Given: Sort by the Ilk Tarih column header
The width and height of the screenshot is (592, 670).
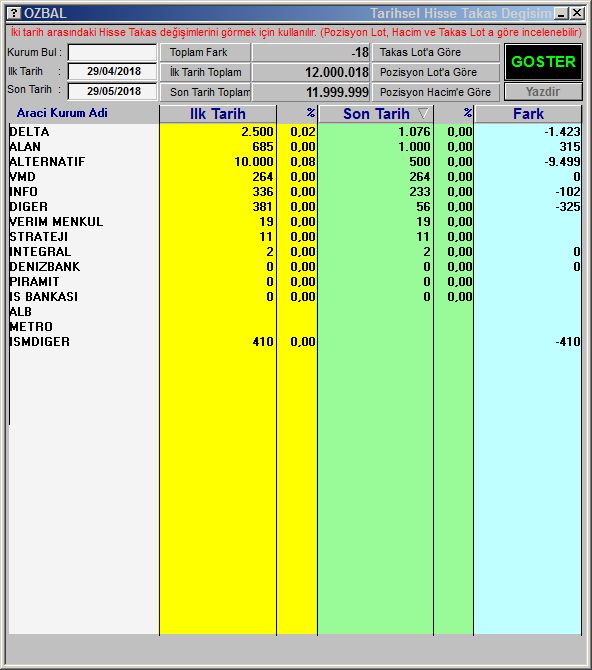Looking at the screenshot, I should (x=218, y=114).
